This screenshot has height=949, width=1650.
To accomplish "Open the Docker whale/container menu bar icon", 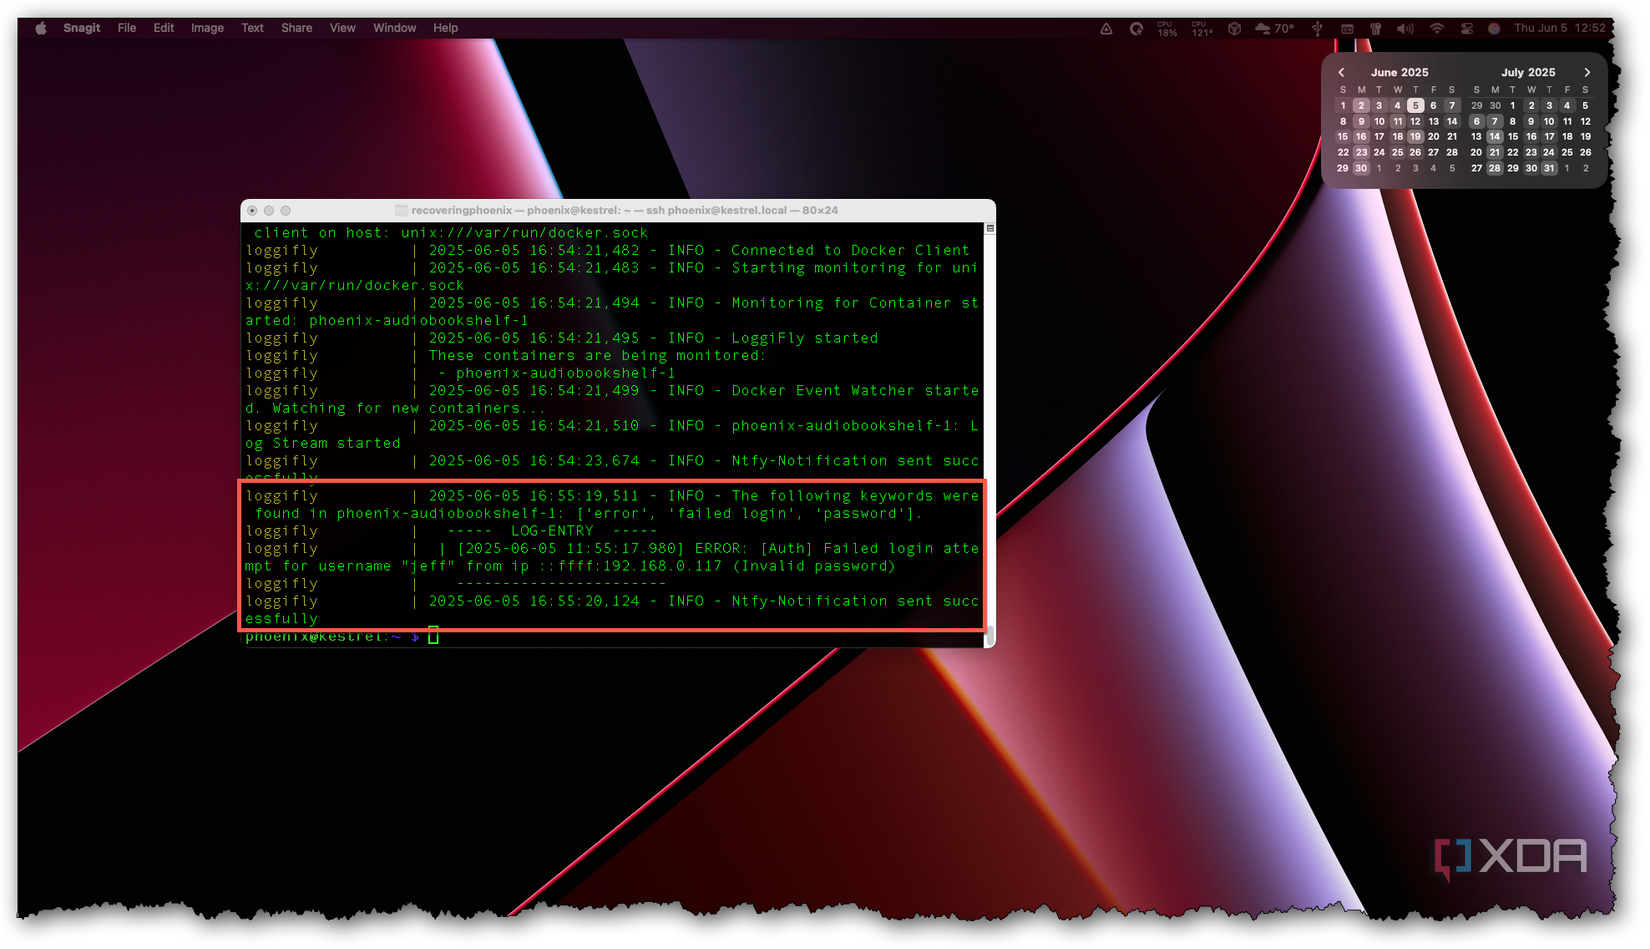I will (x=1234, y=28).
